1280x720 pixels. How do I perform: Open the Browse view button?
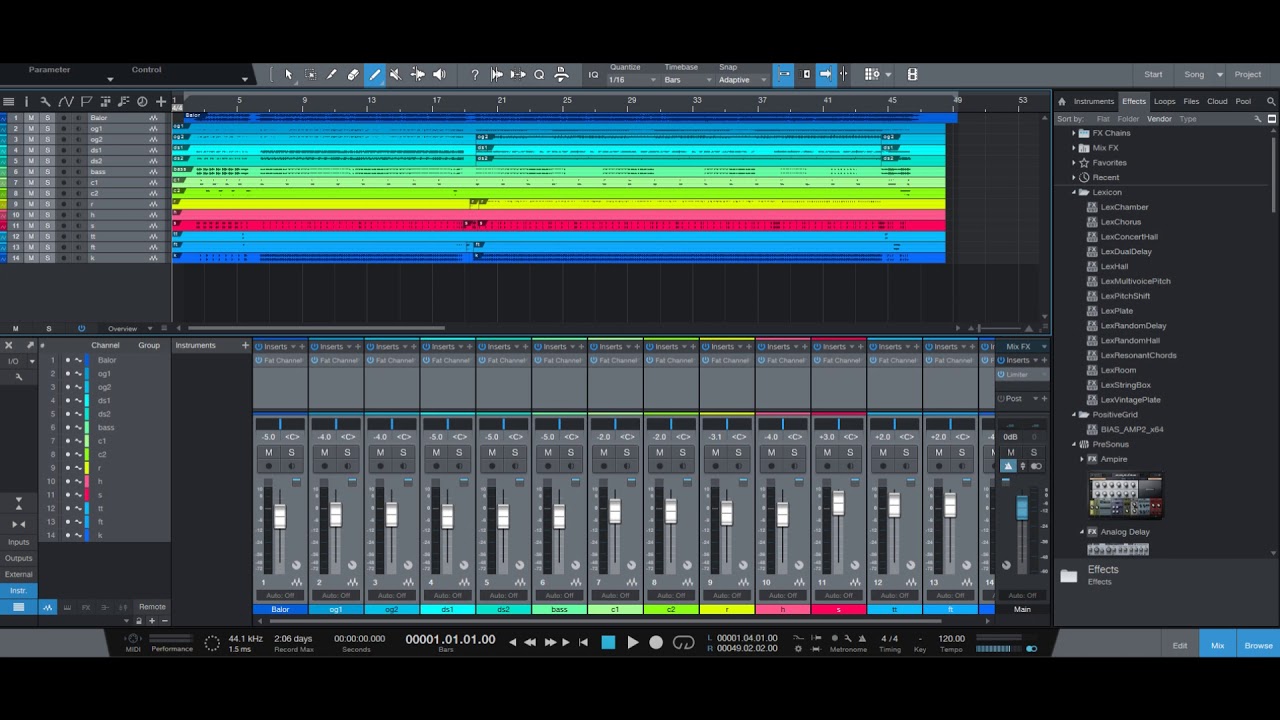1259,646
